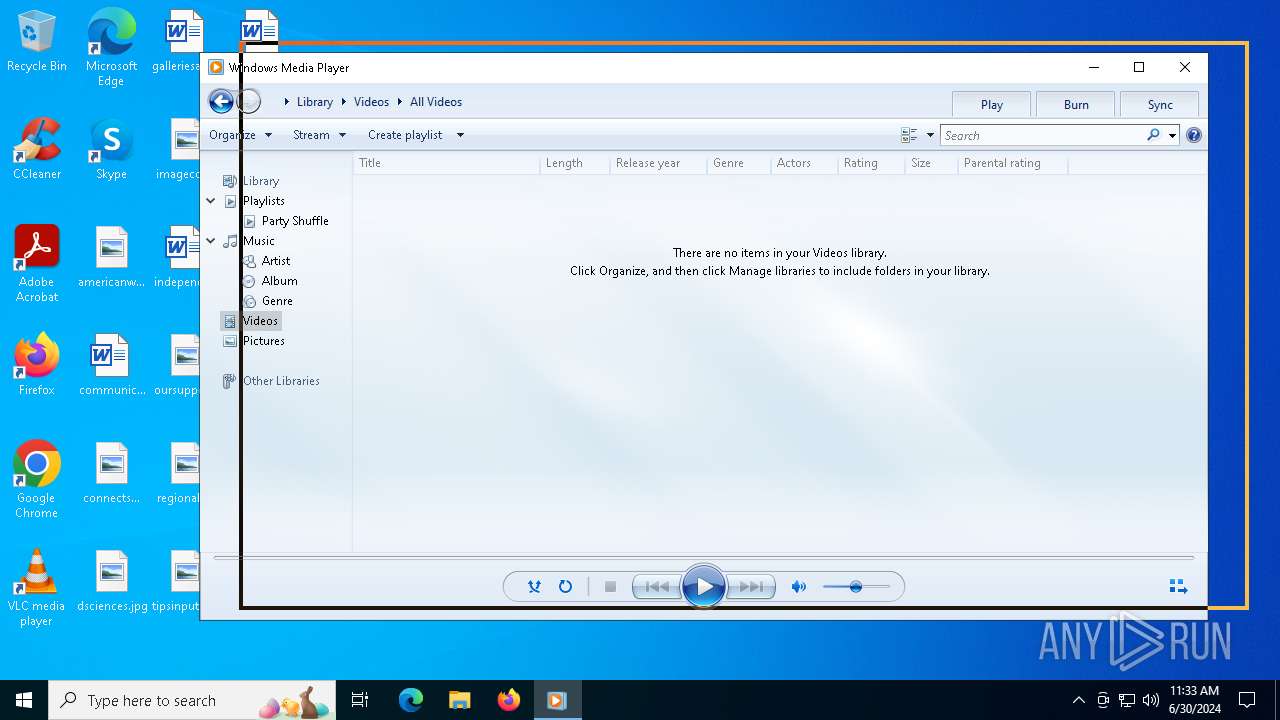Click All Videos in the breadcrumb
Screen dimensions: 1280x720
point(436,102)
